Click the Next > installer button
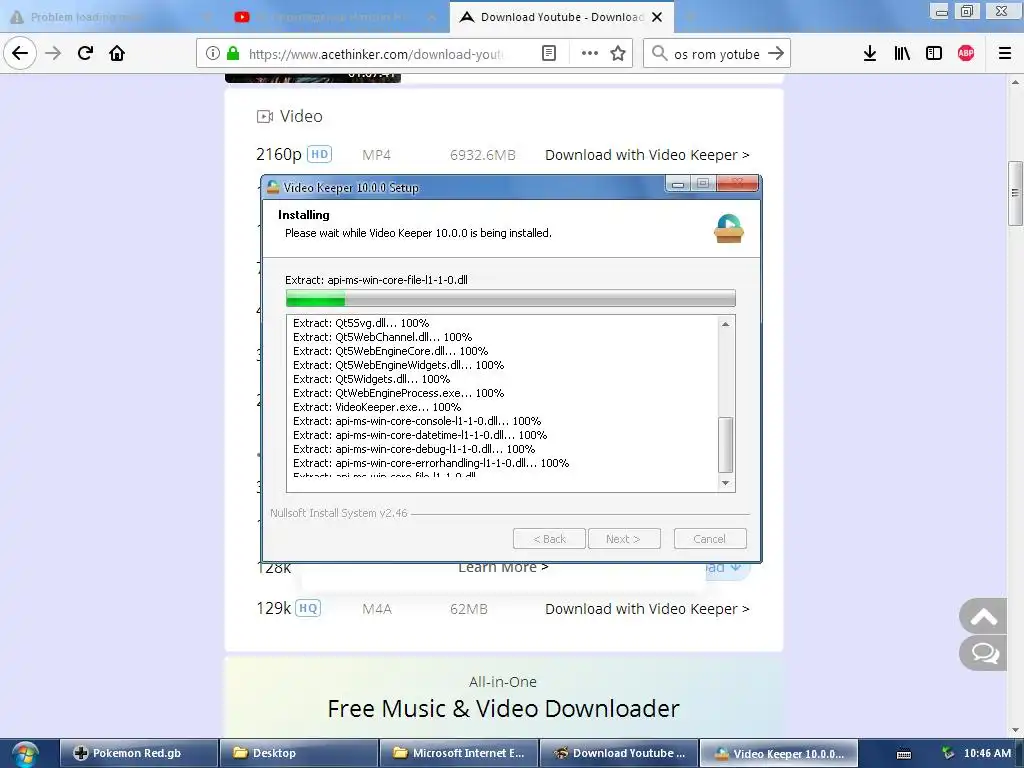Image resolution: width=1024 pixels, height=768 pixels. point(624,539)
